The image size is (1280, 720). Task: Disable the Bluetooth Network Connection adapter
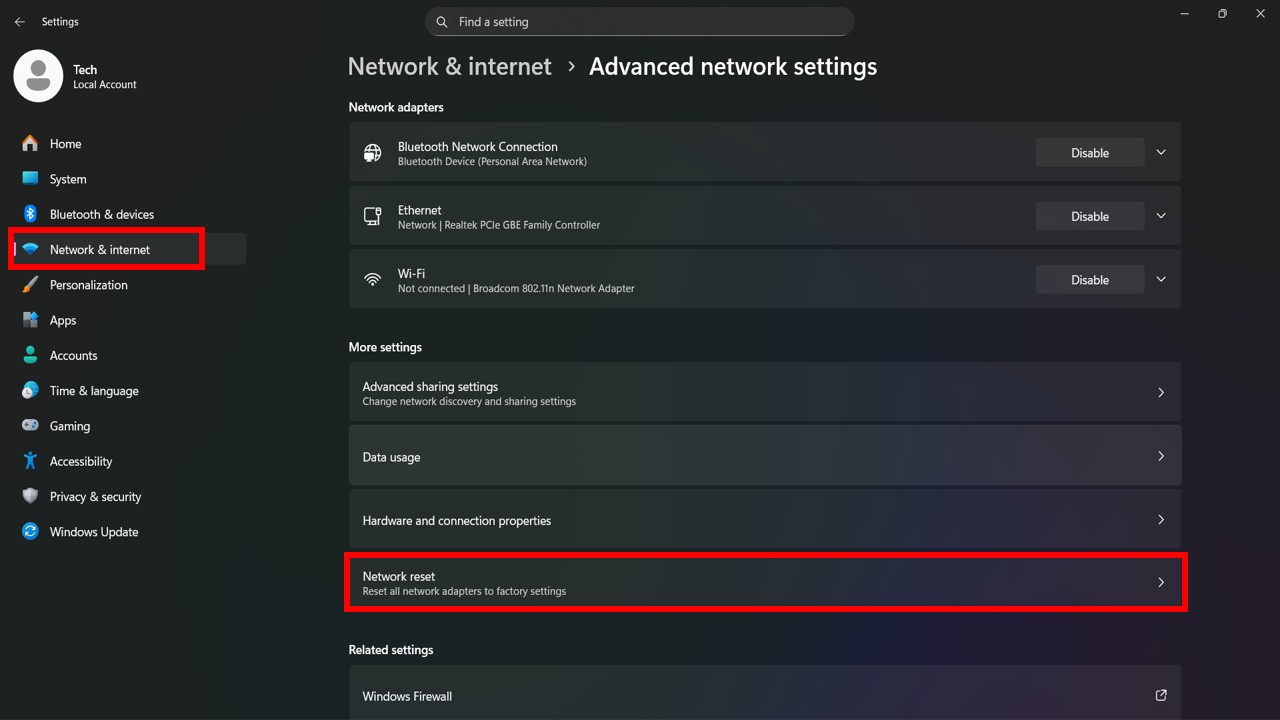tap(1089, 153)
